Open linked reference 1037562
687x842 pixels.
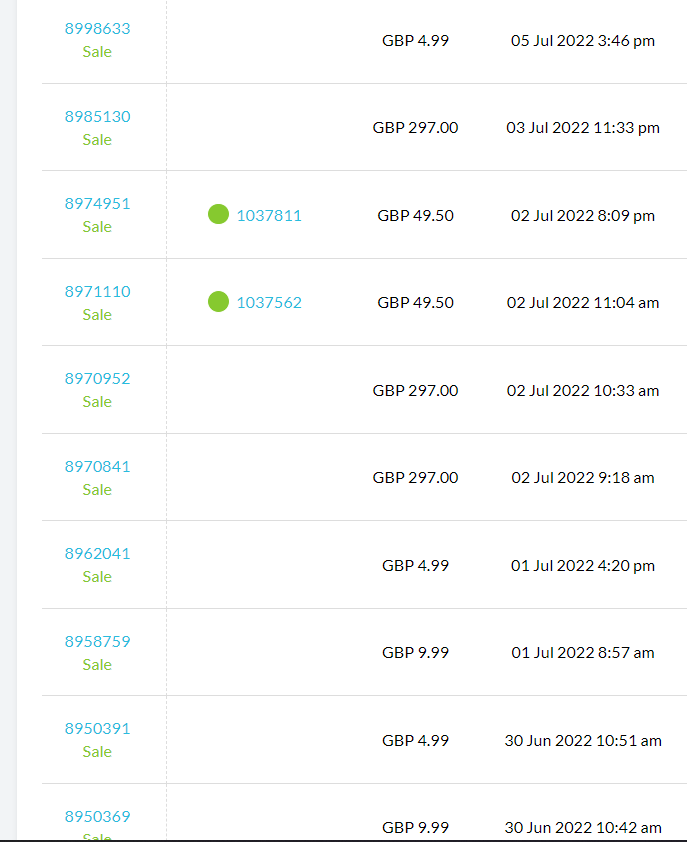[x=269, y=302]
